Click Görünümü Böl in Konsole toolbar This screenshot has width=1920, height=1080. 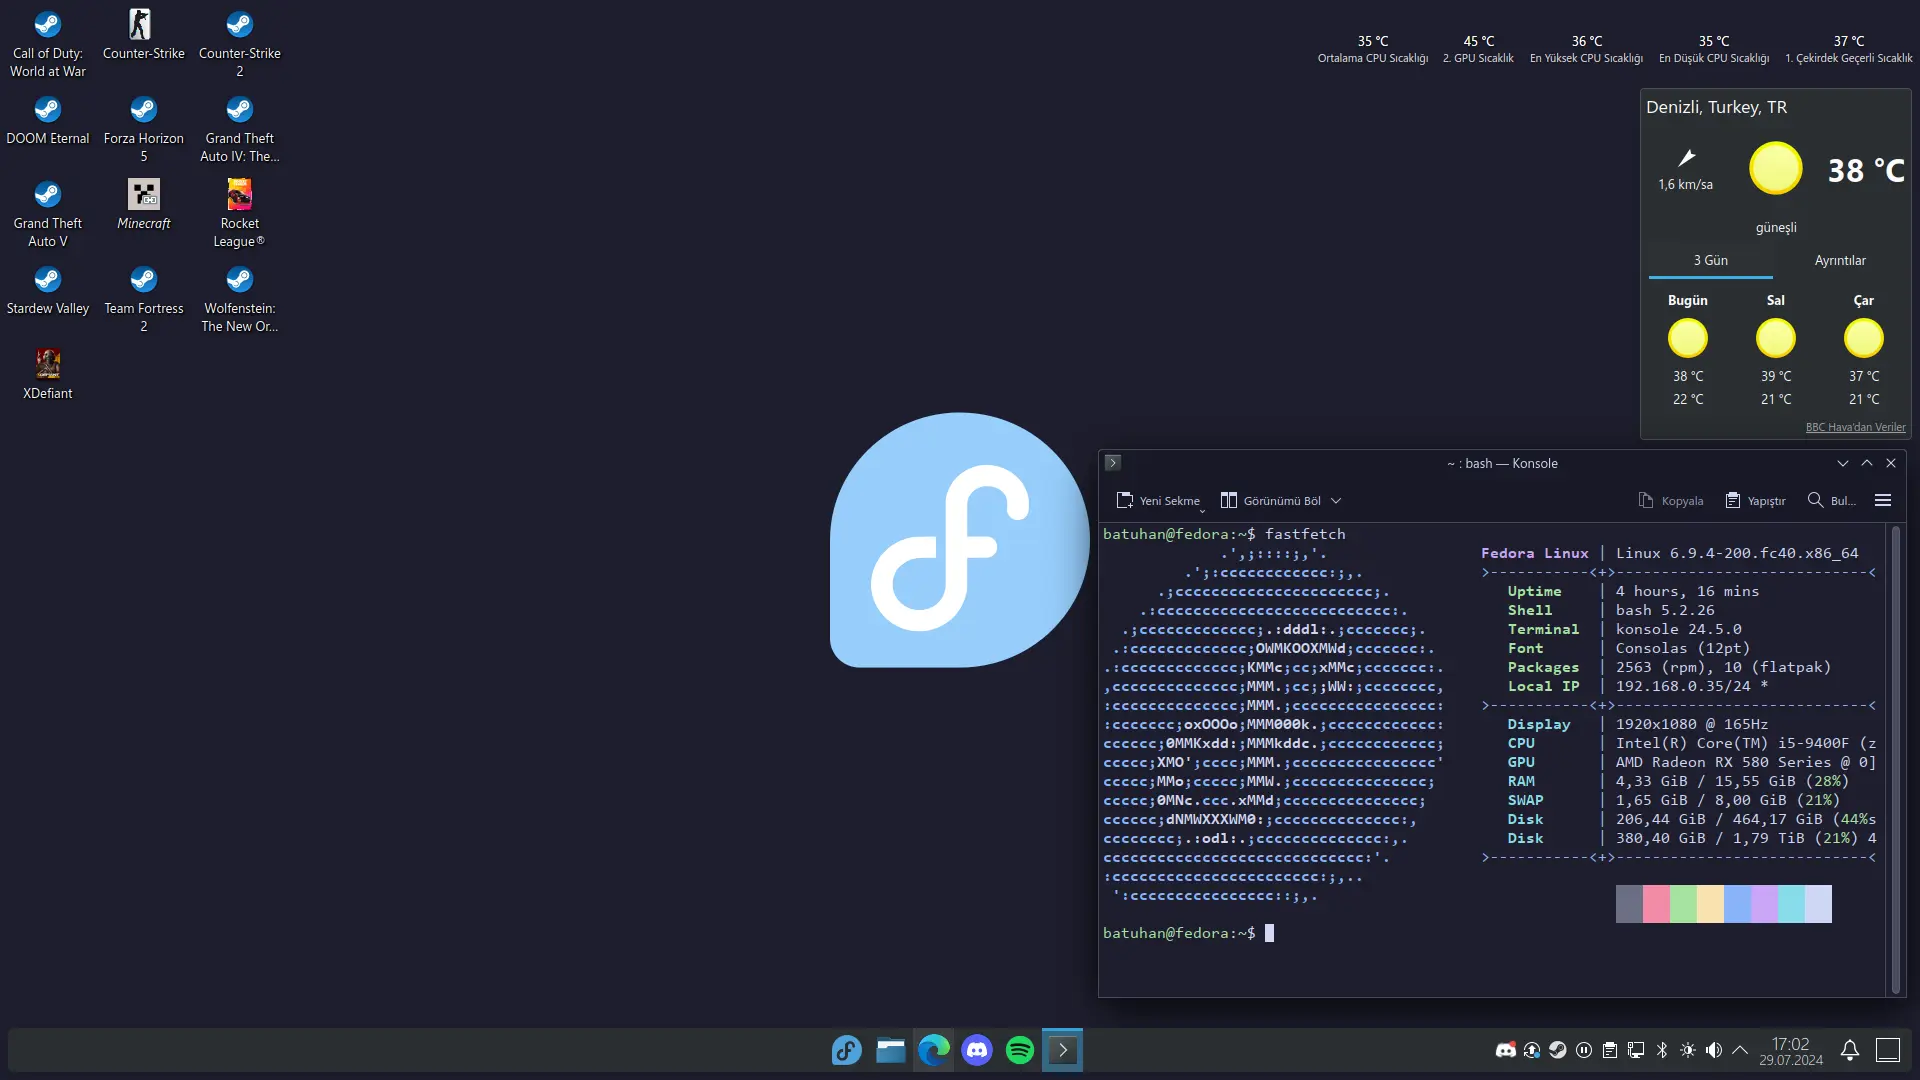pyautogui.click(x=1271, y=501)
